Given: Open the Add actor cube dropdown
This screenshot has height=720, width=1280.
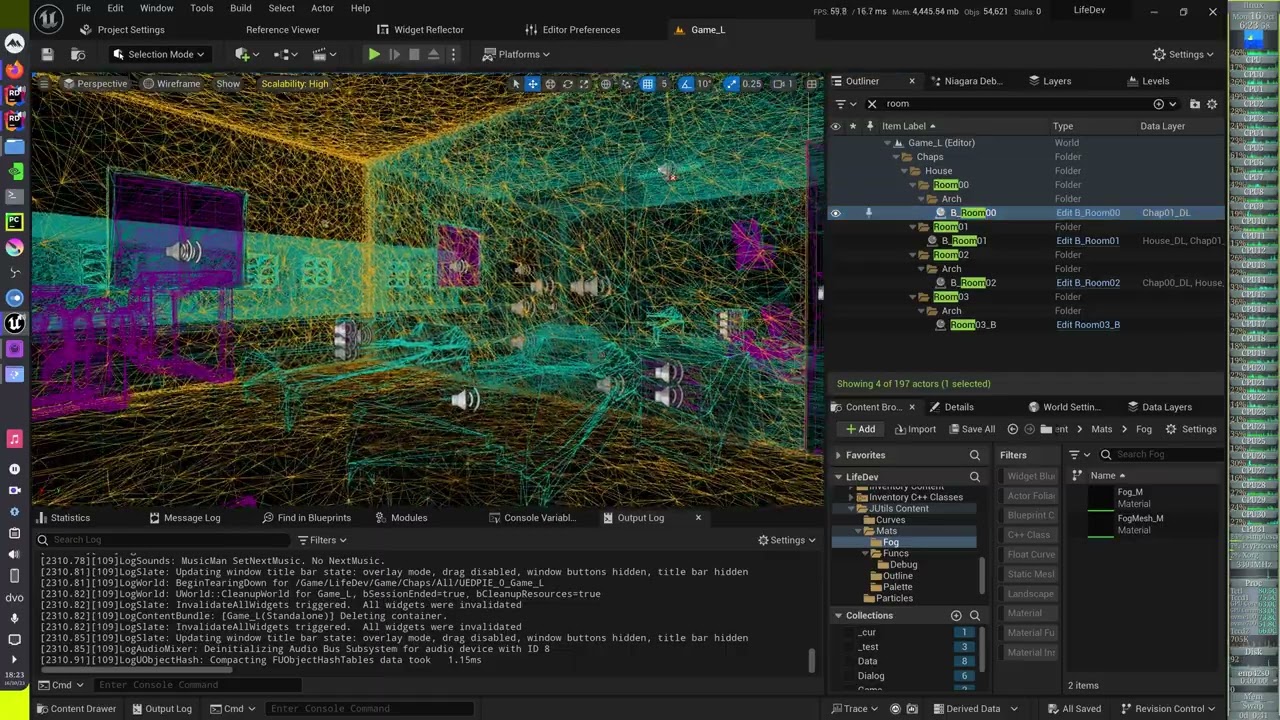Looking at the screenshot, I should (x=247, y=54).
